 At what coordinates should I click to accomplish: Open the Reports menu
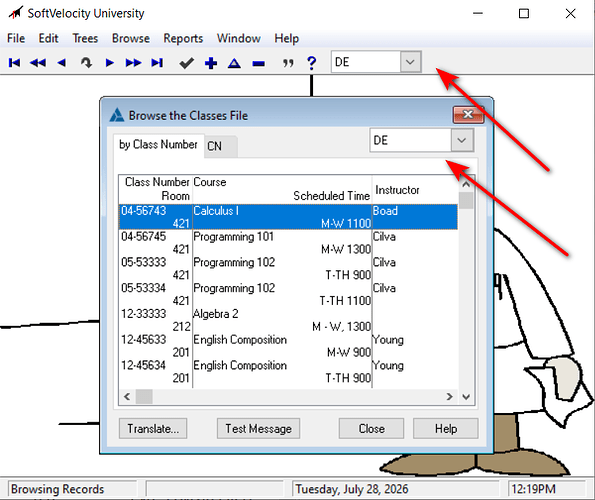183,38
